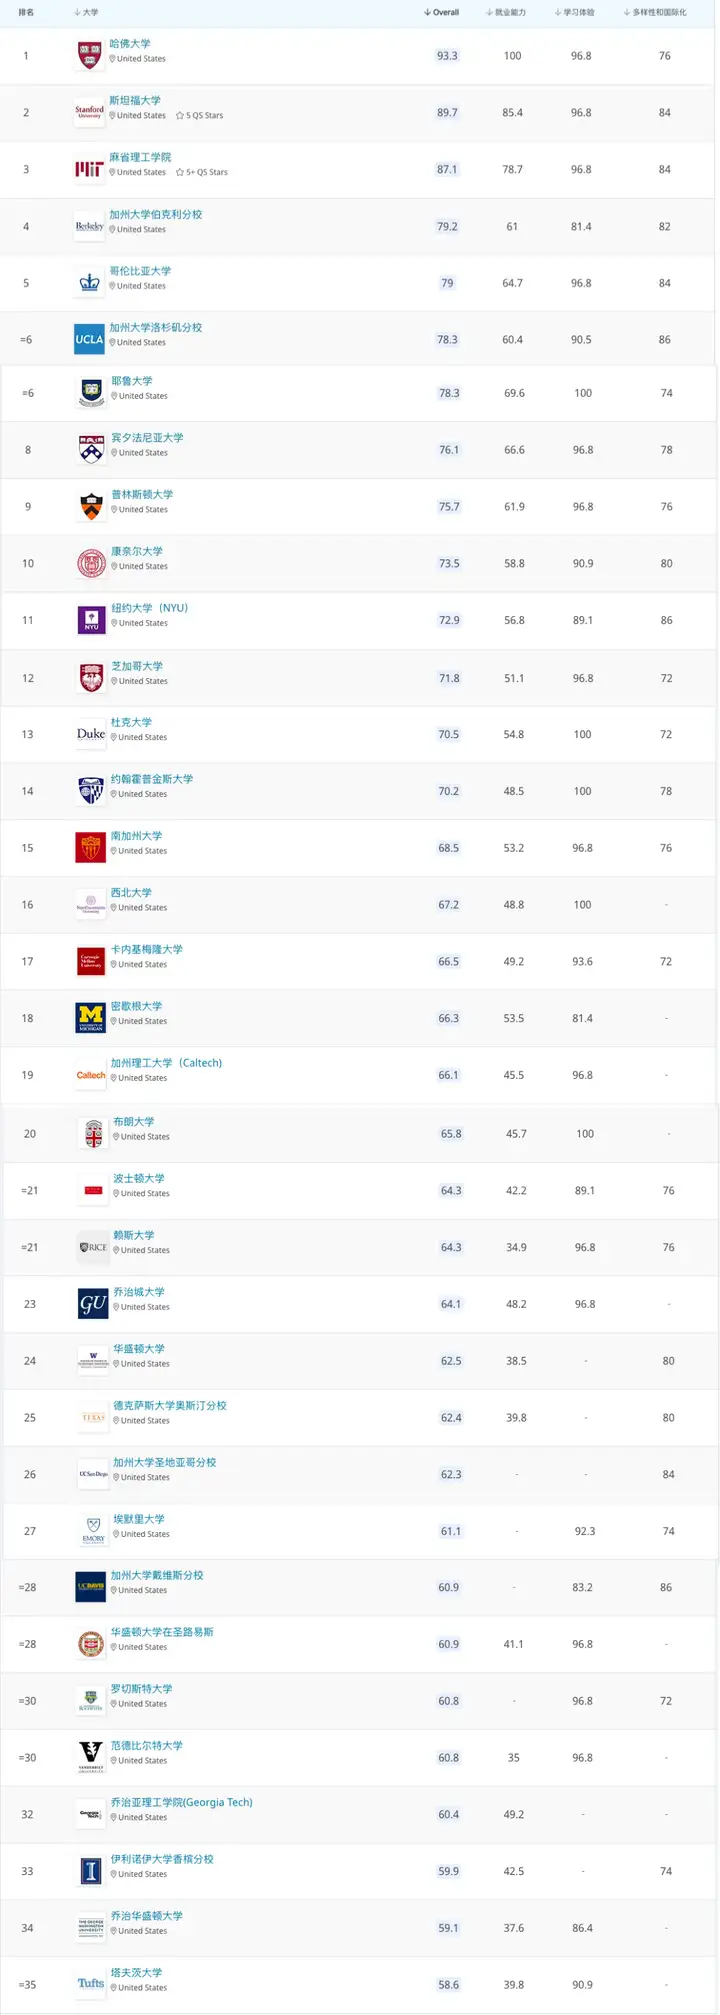720x2015 pixels.
Task: Sort by the 学习体验 column header
Action: point(575,13)
